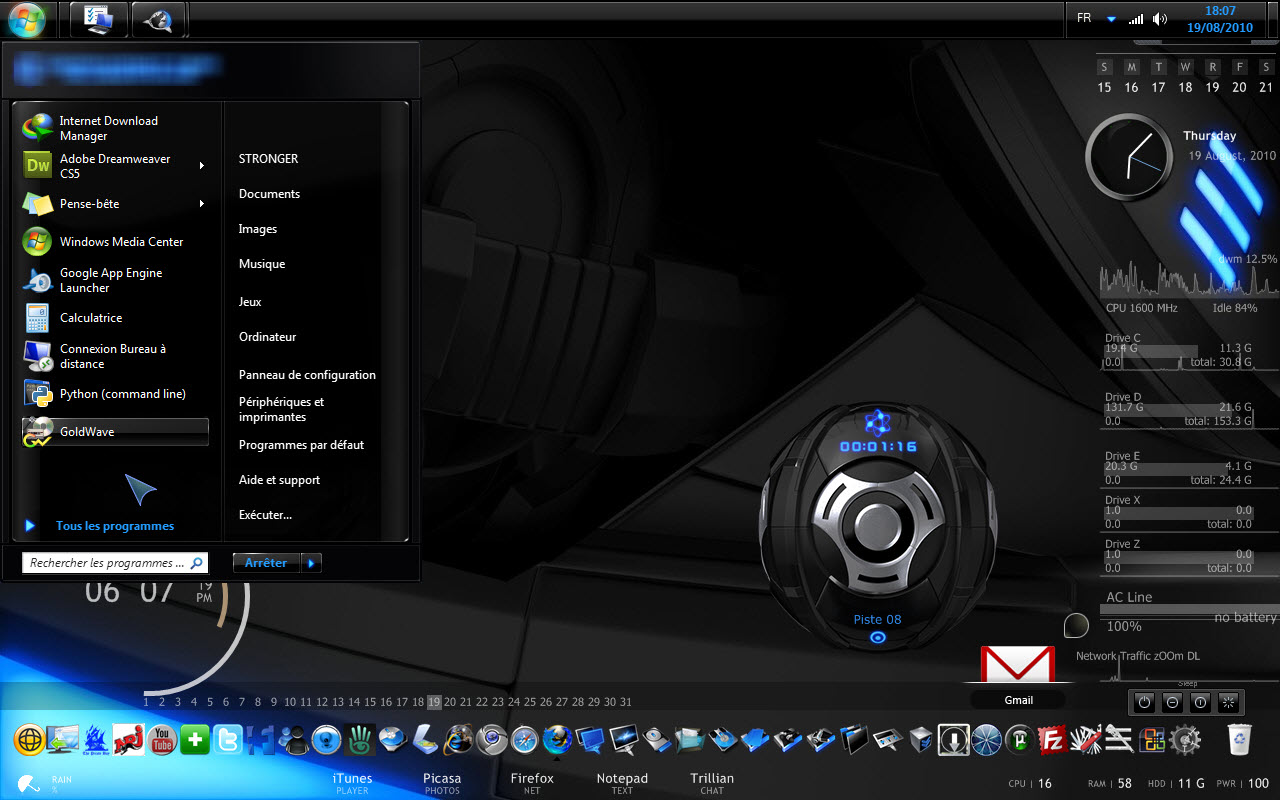Launch Firefox globe icon in dock

(557, 740)
